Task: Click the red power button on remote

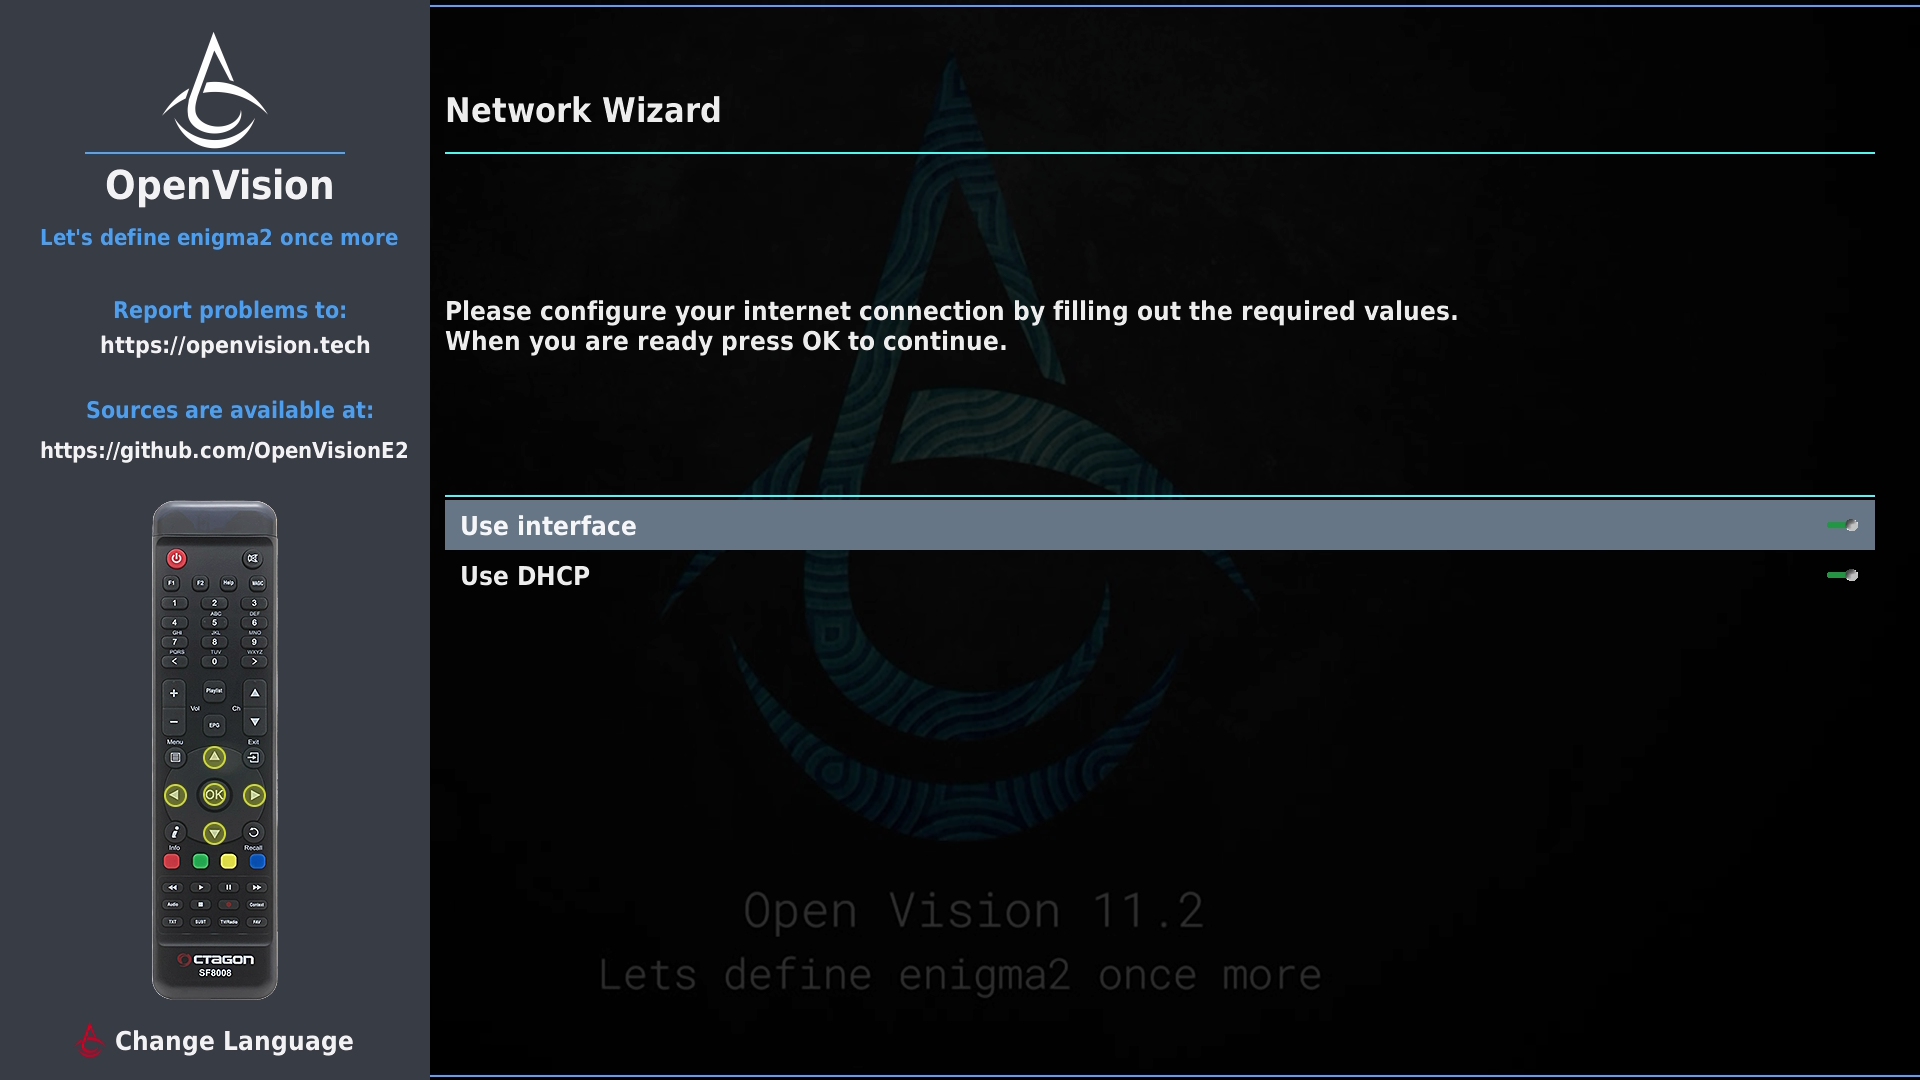Action: [177, 558]
